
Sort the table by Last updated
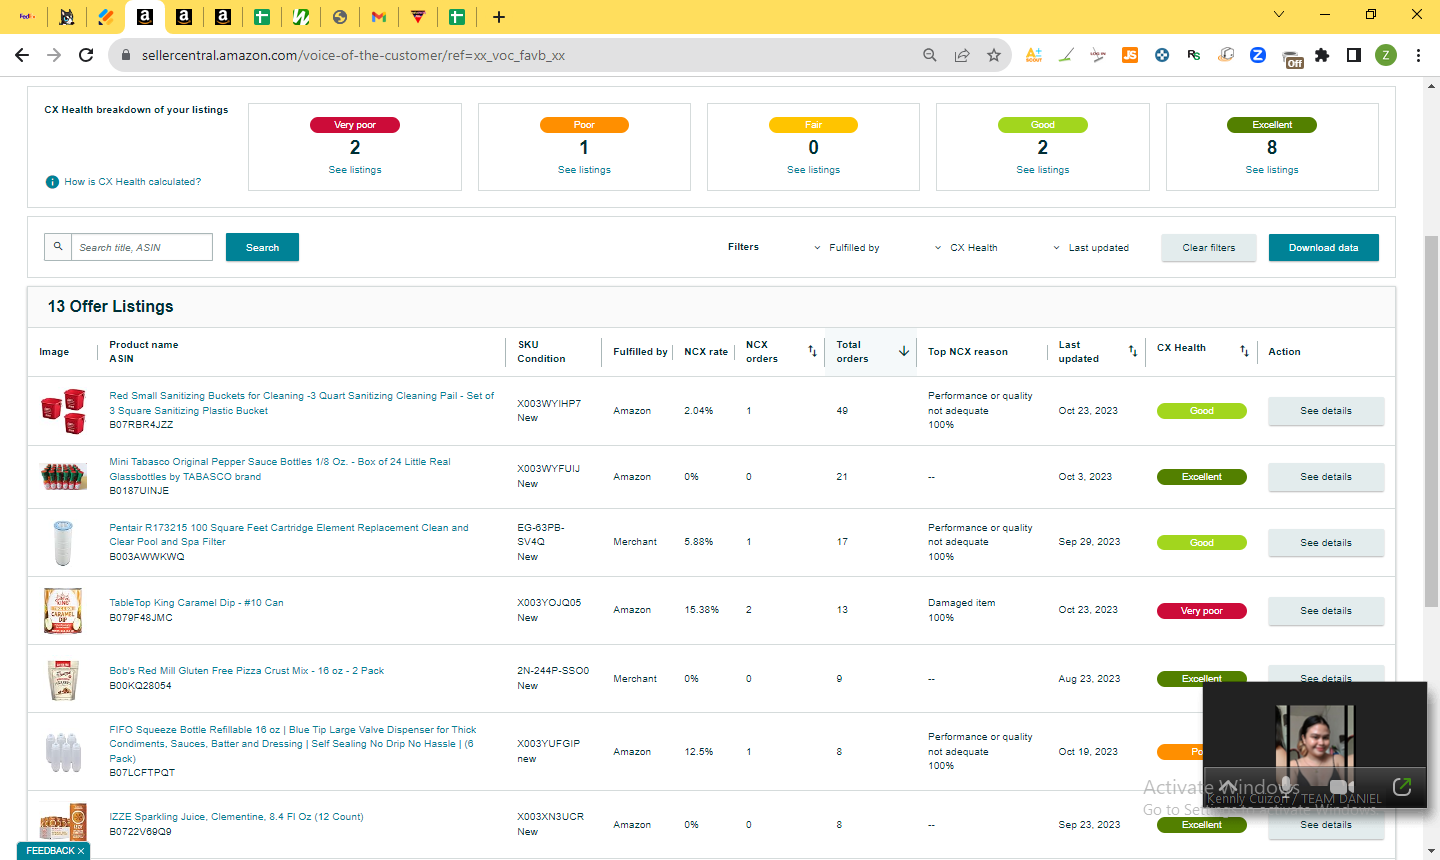[x=1133, y=351]
